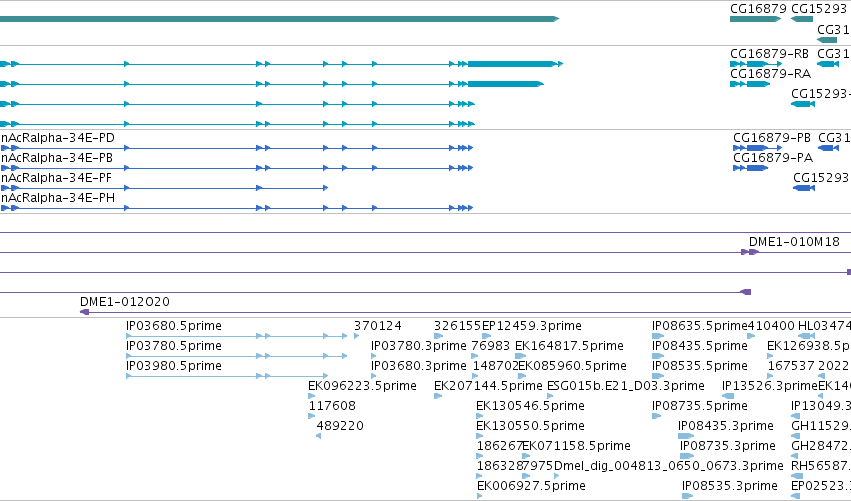Select the IP03780.5prime EST
Screen dimensions: 851x501
[237, 356]
